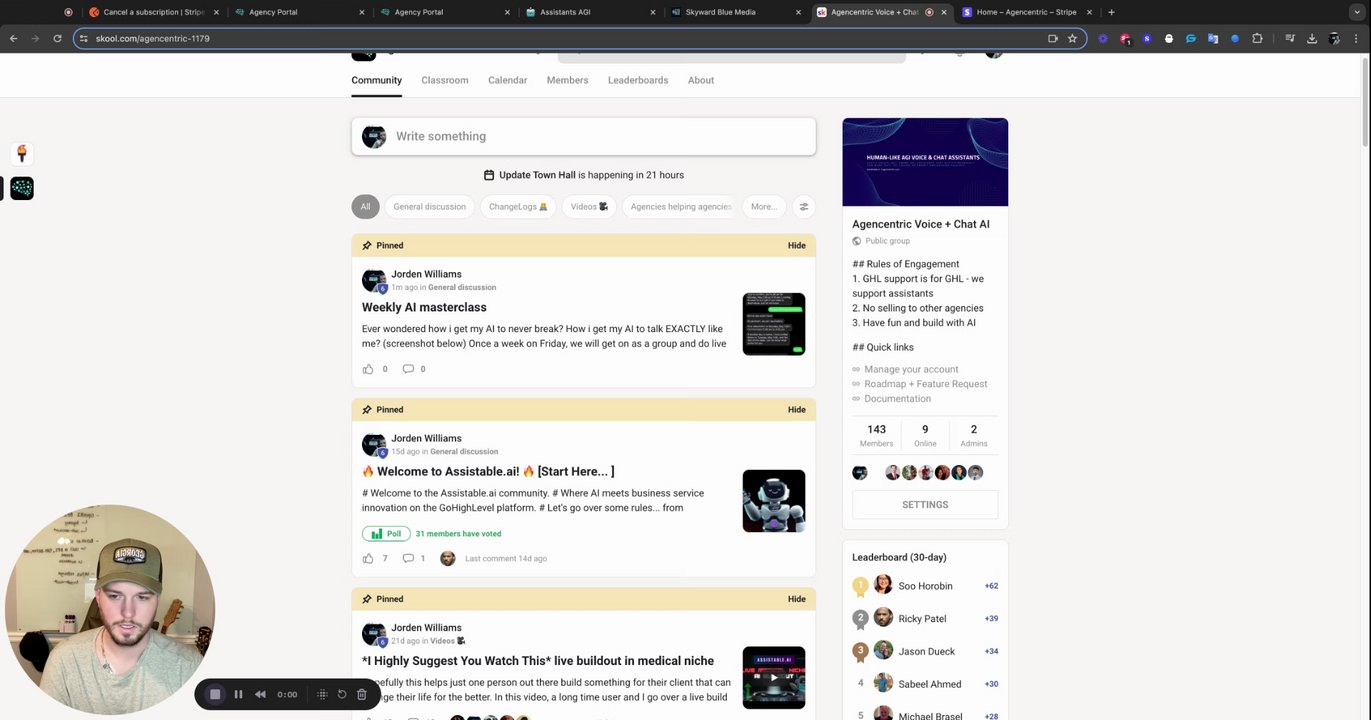The image size is (1371, 720).
Task: Open the dotted grid icon in the recorder bar
Action: pyautogui.click(x=322, y=694)
